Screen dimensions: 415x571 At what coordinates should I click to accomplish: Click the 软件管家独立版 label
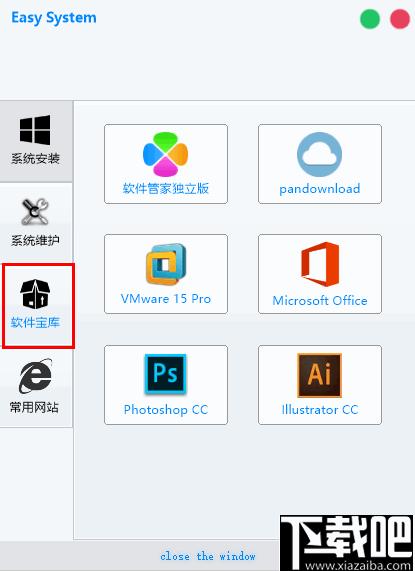click(x=166, y=189)
